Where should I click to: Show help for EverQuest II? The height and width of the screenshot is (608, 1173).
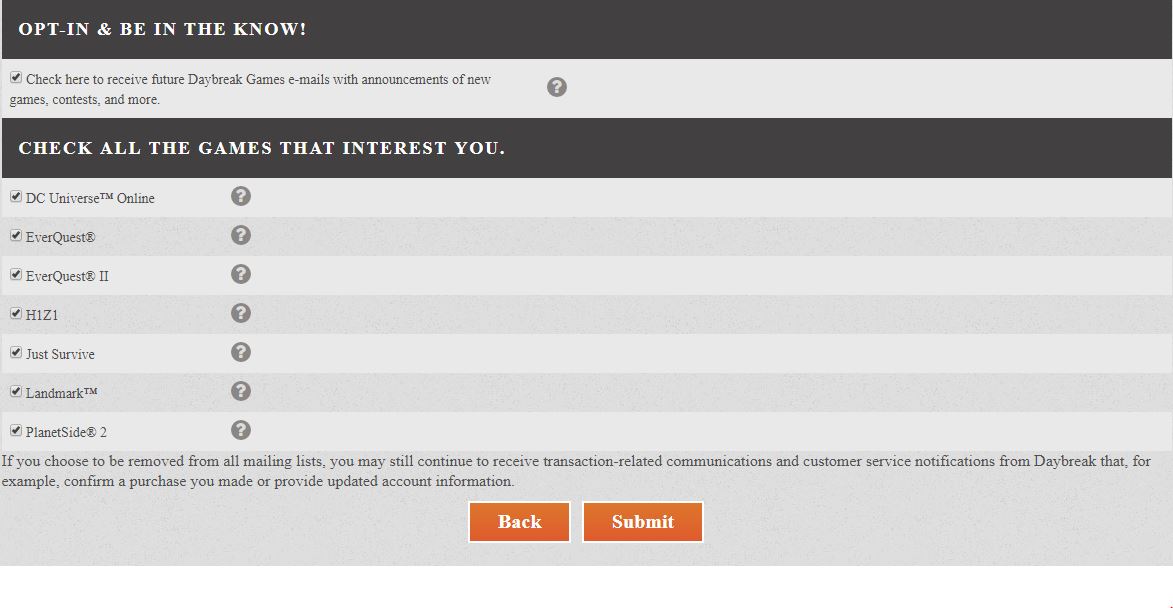click(x=240, y=274)
